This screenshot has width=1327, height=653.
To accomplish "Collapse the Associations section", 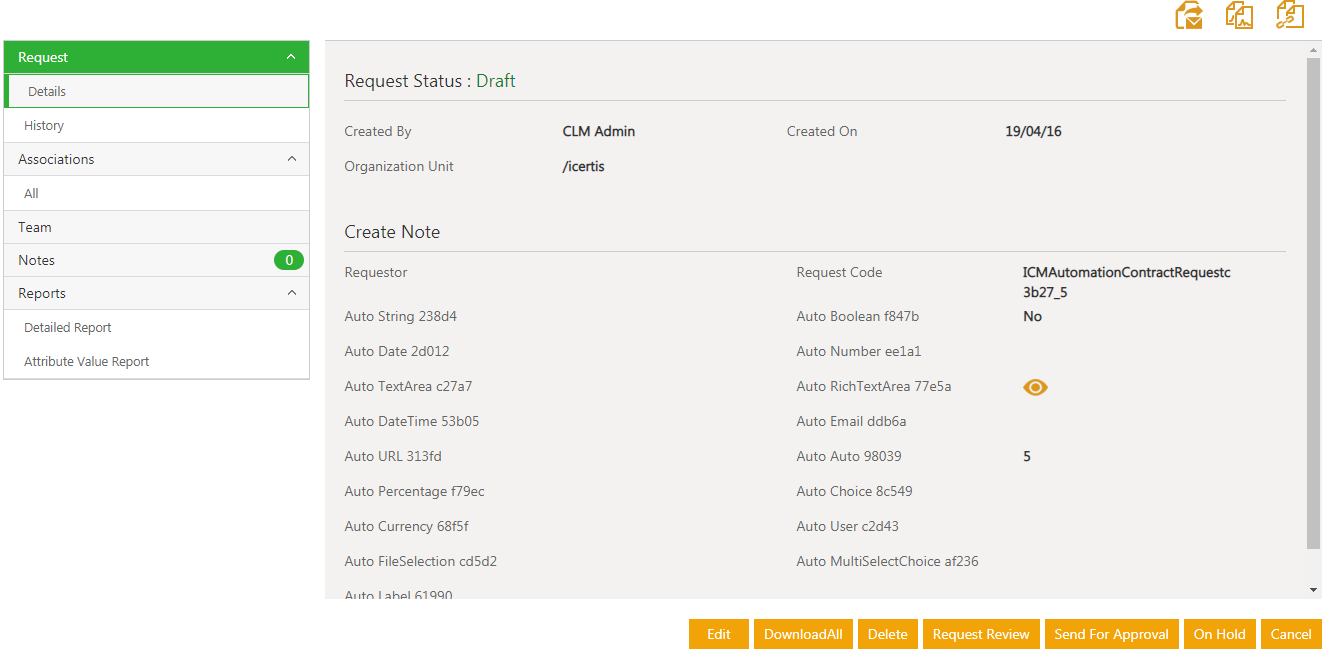I will tap(291, 159).
